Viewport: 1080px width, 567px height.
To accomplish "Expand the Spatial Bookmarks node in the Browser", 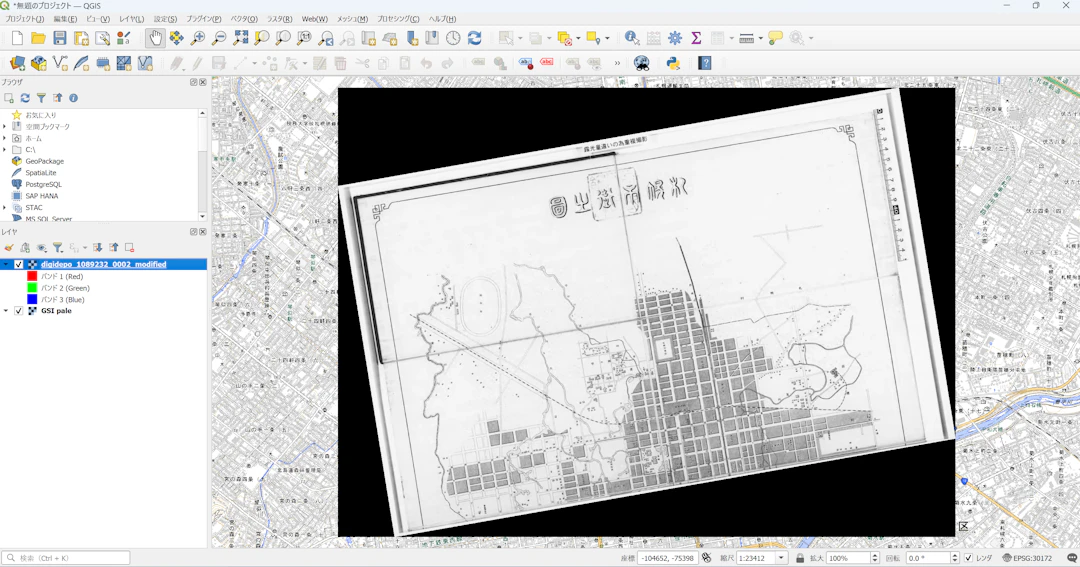I will tap(5, 127).
